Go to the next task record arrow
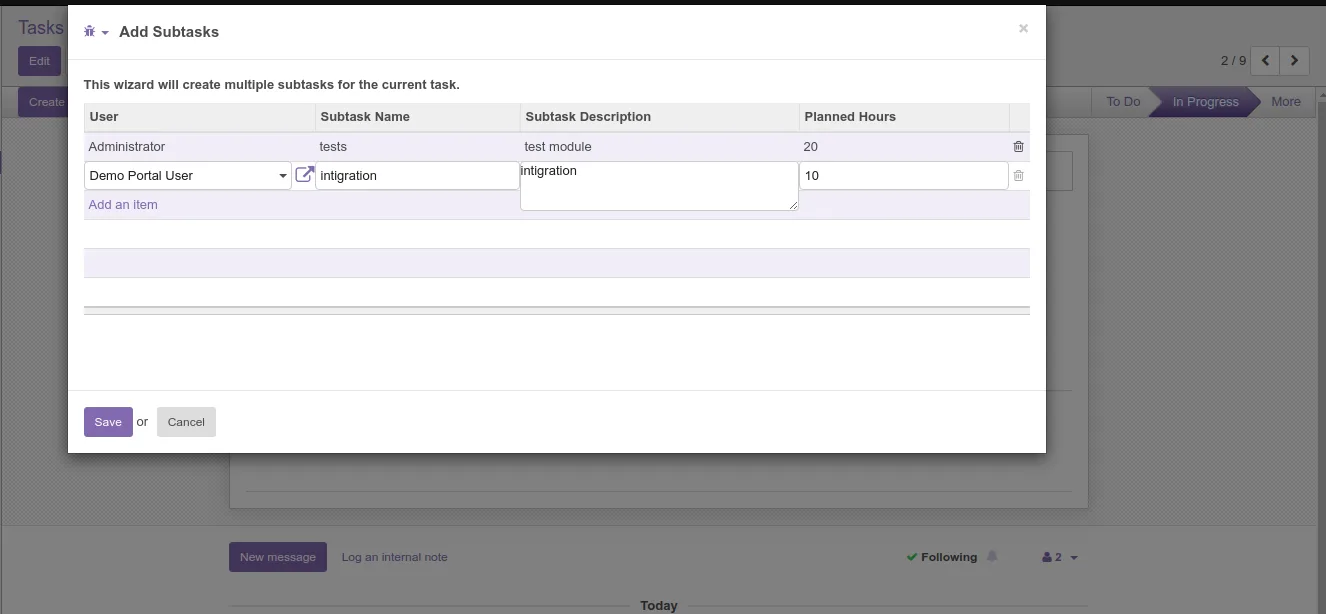 [1295, 60]
